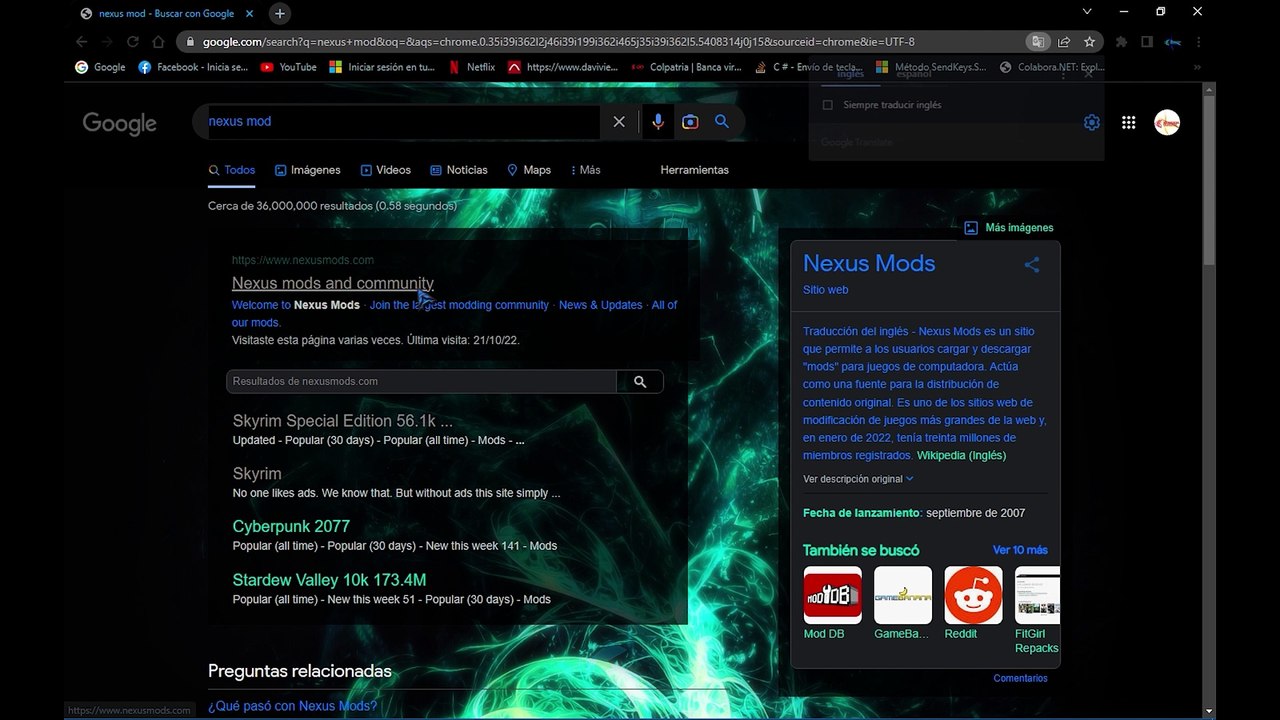Open the 'Método SendKeys' bookmark

tap(931, 67)
